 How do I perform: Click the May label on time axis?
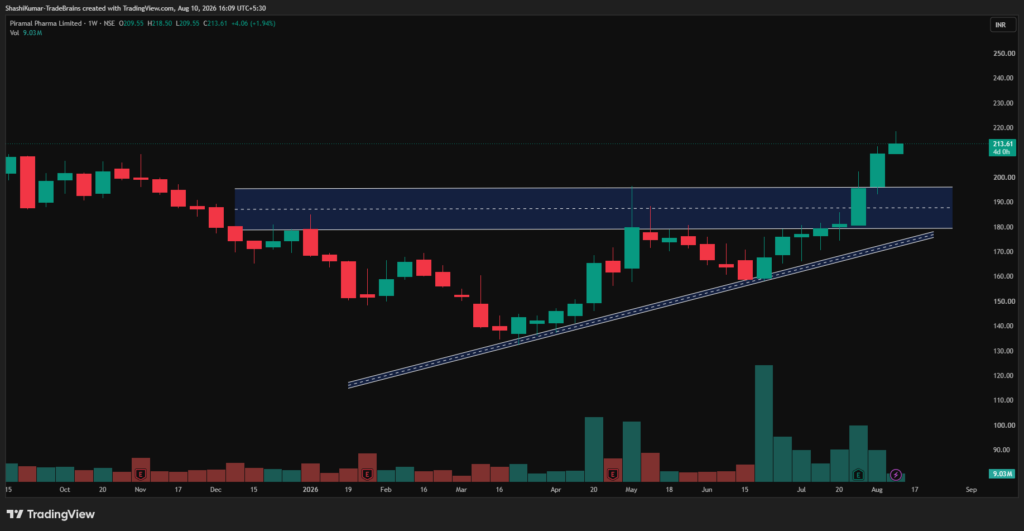click(631, 490)
